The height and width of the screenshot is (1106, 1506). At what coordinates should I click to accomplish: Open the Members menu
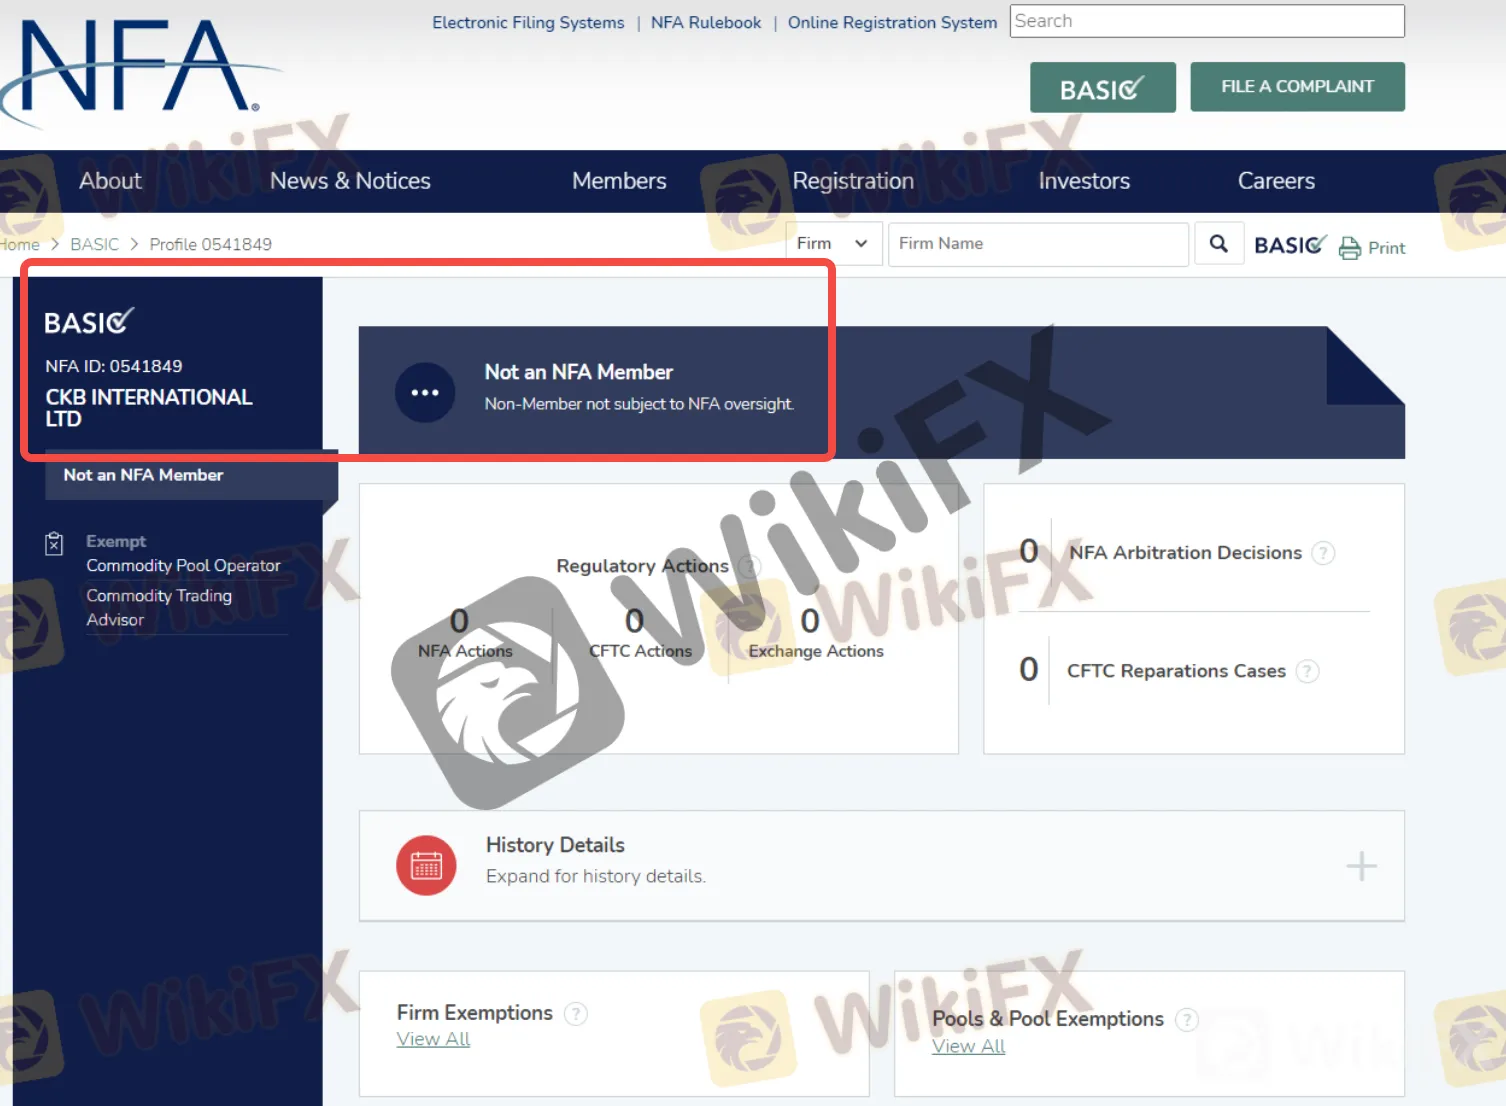click(619, 181)
